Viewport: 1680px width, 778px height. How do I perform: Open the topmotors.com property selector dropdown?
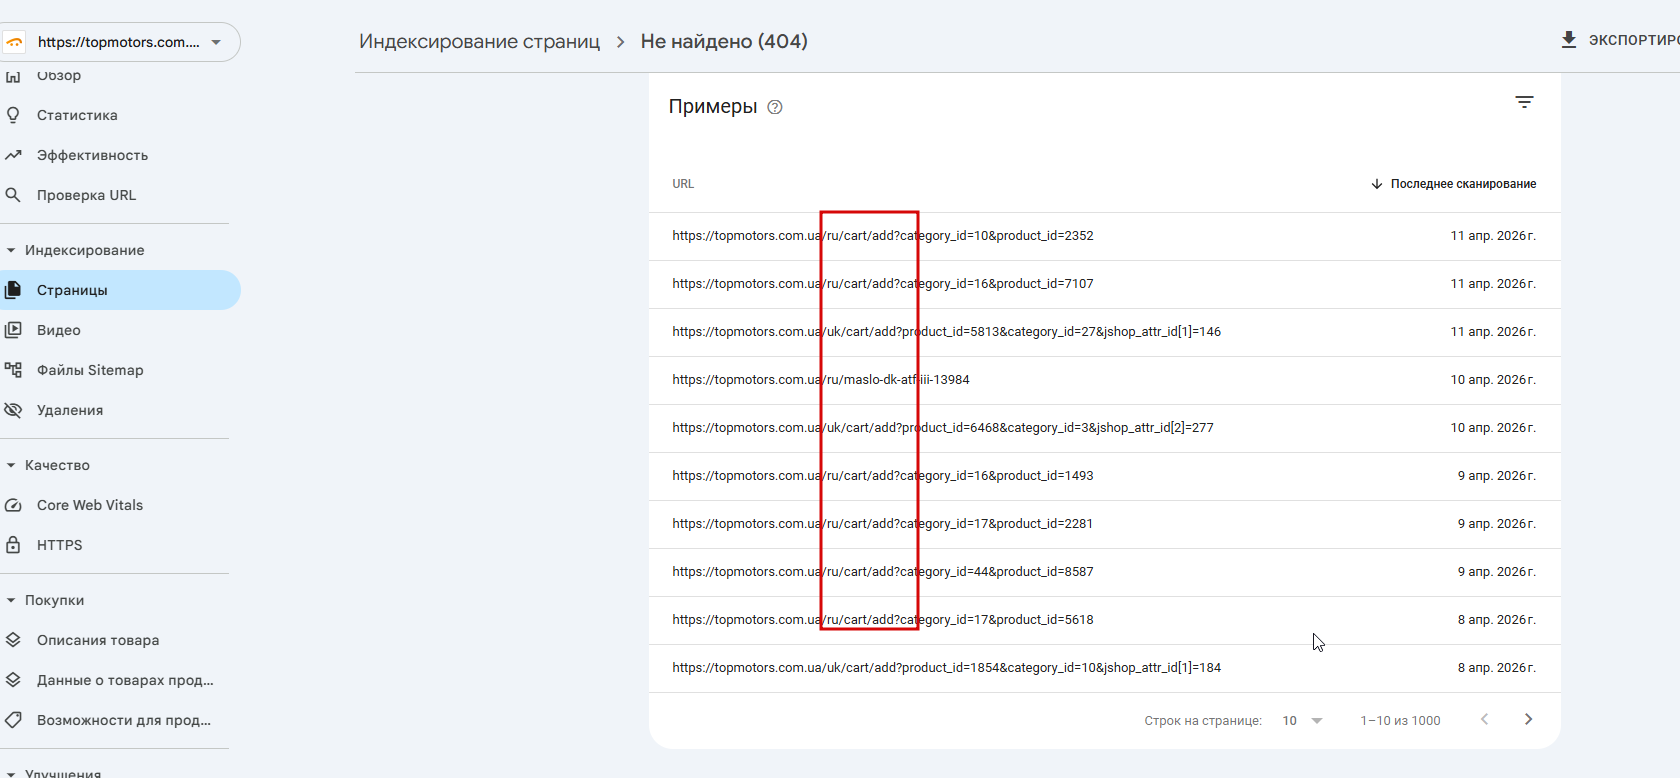coord(119,42)
